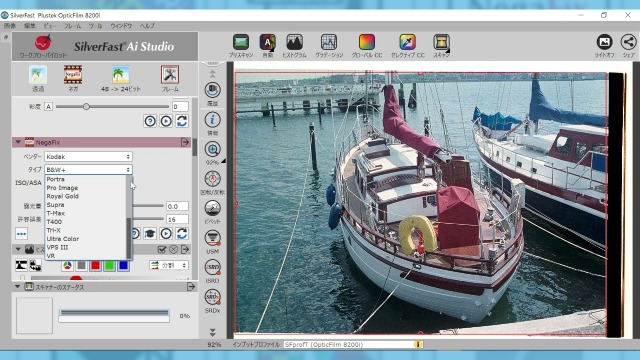Click double-up arrow above vertical toolbar
This screenshot has height=360, width=640.
pyautogui.click(x=212, y=74)
